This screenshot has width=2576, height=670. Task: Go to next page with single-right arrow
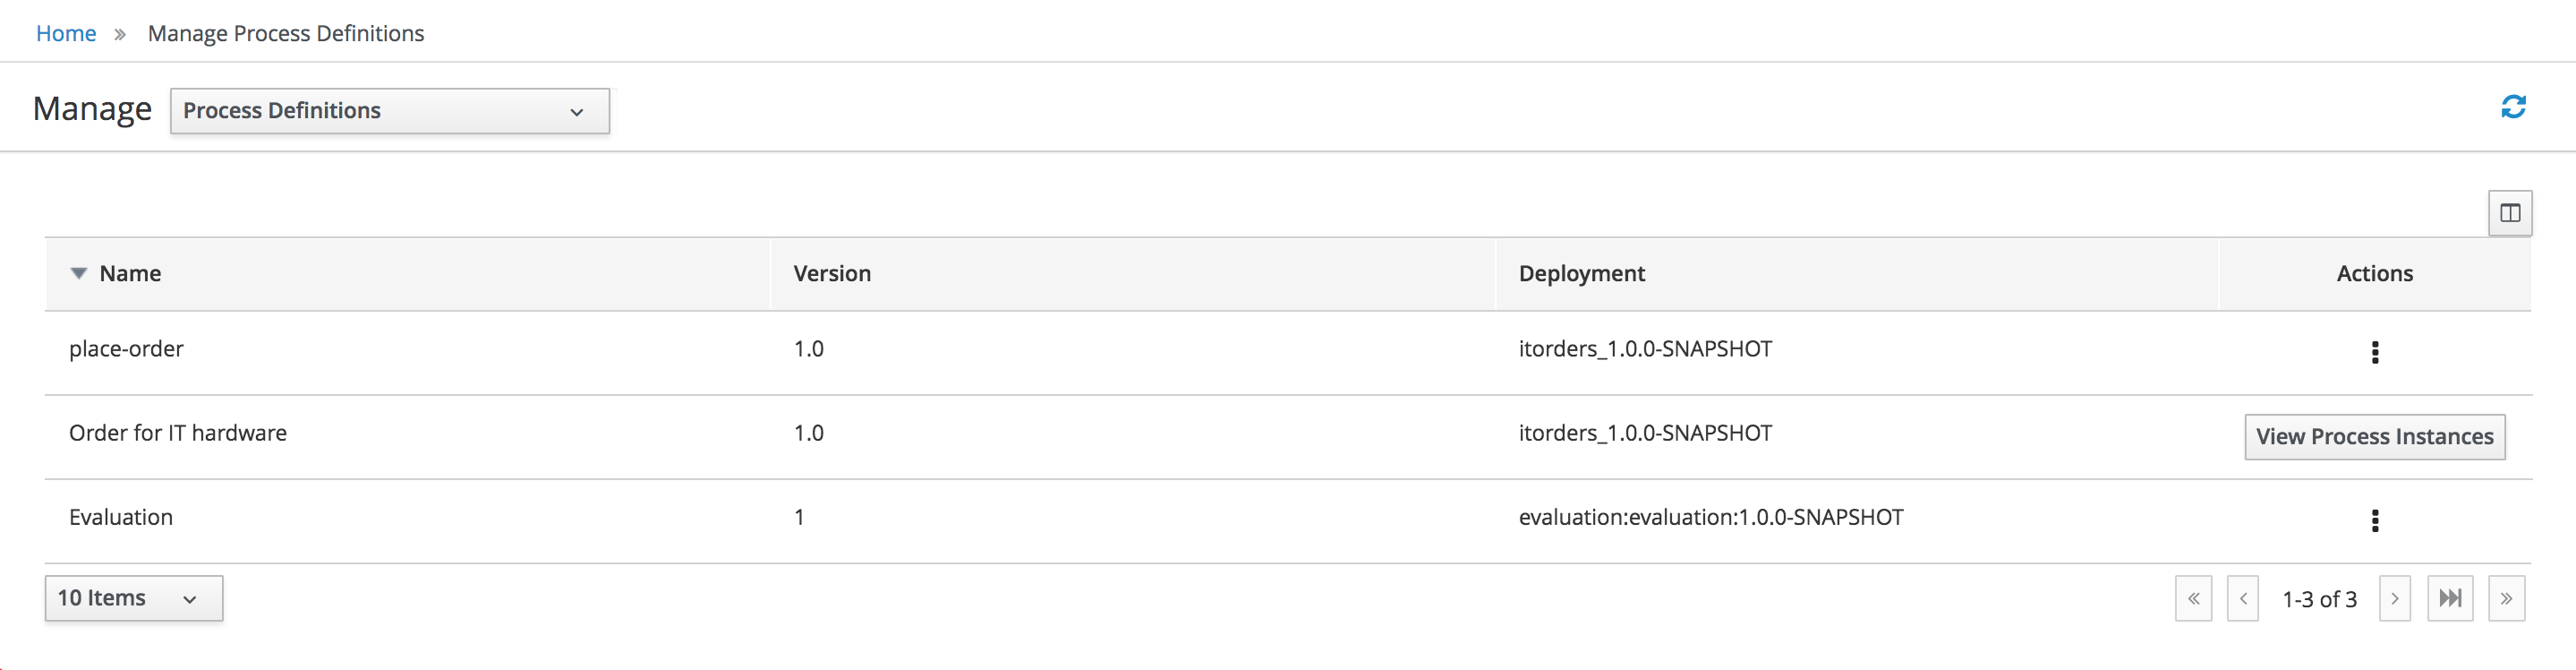(x=2395, y=599)
